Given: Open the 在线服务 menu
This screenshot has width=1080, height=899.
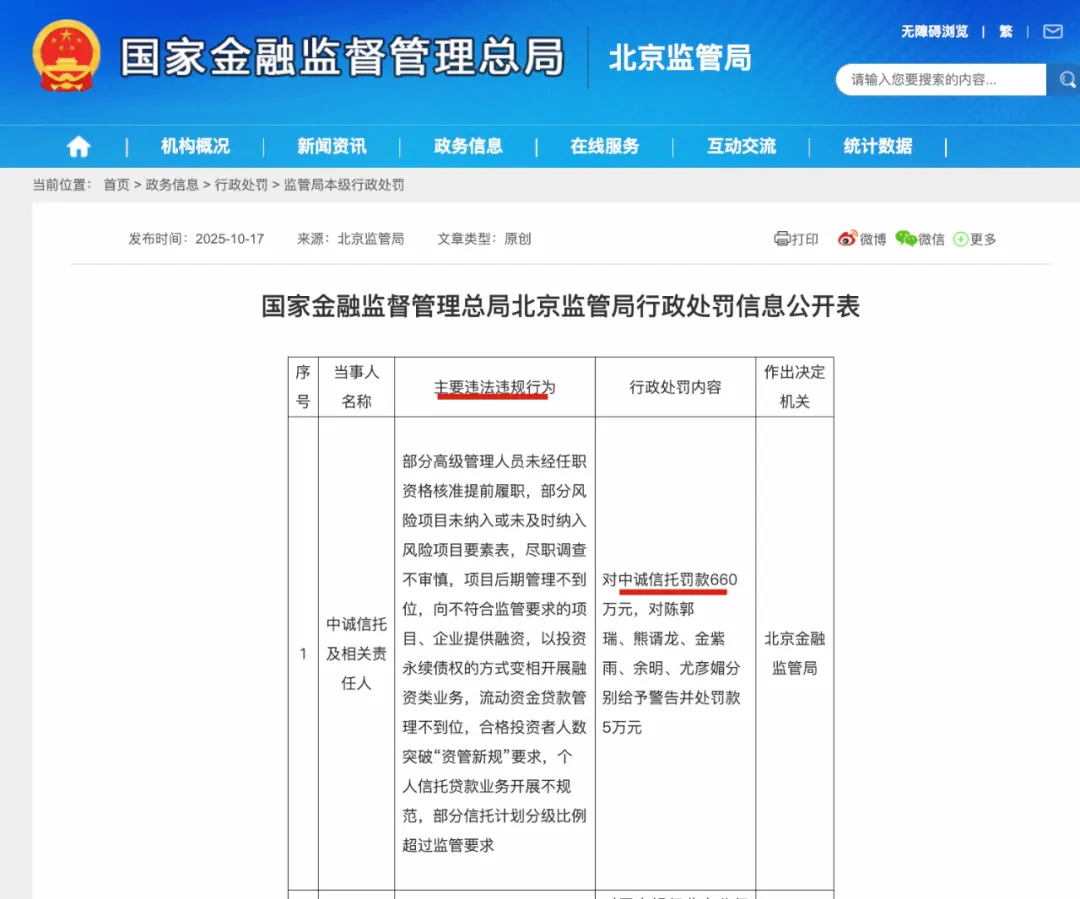Looking at the screenshot, I should point(604,146).
